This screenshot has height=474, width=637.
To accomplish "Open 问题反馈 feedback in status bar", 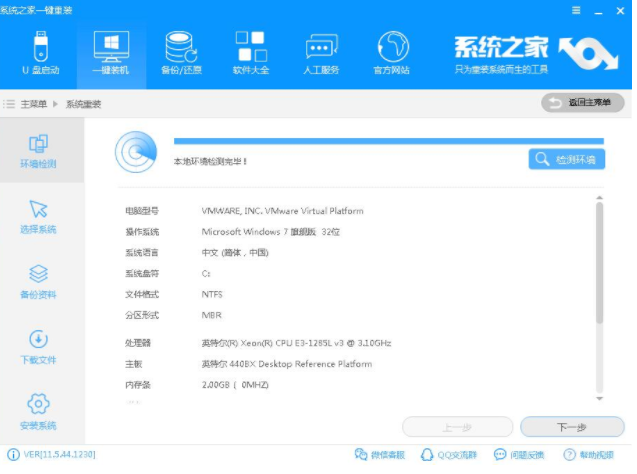I will point(521,456).
